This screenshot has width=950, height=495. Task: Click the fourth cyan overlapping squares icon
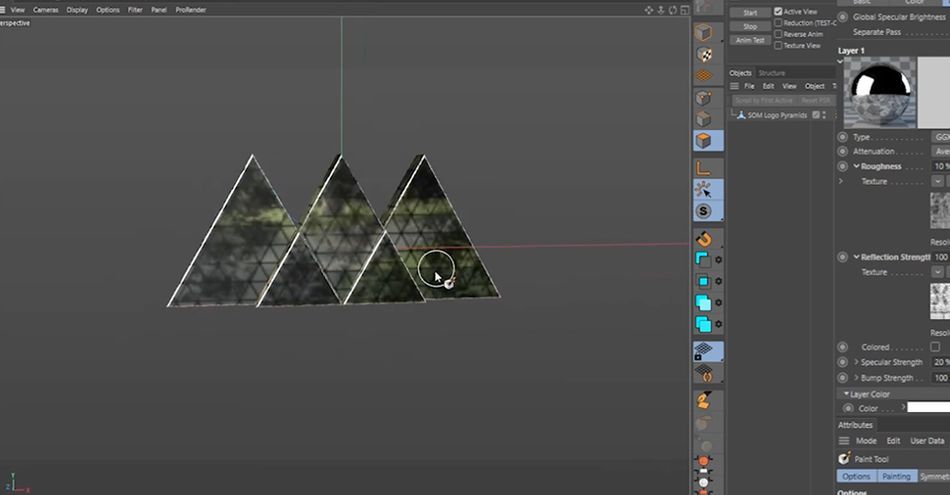[x=703, y=324]
